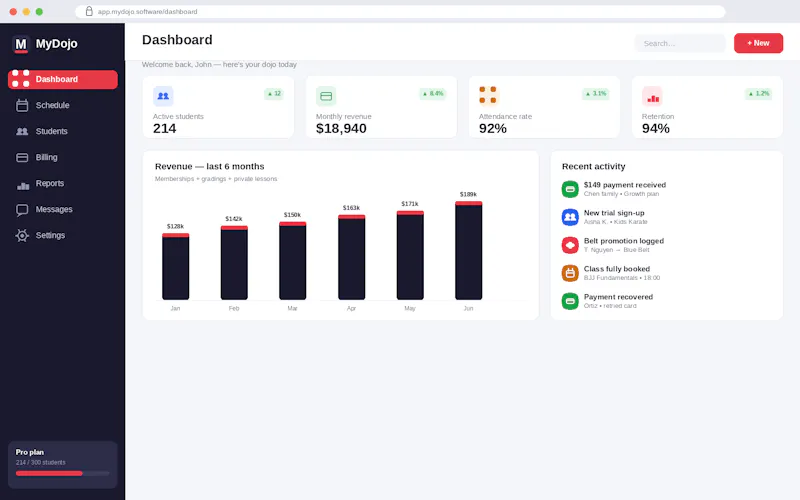800x500 pixels.
Task: Click the Pro plan label
Action: click(30, 452)
